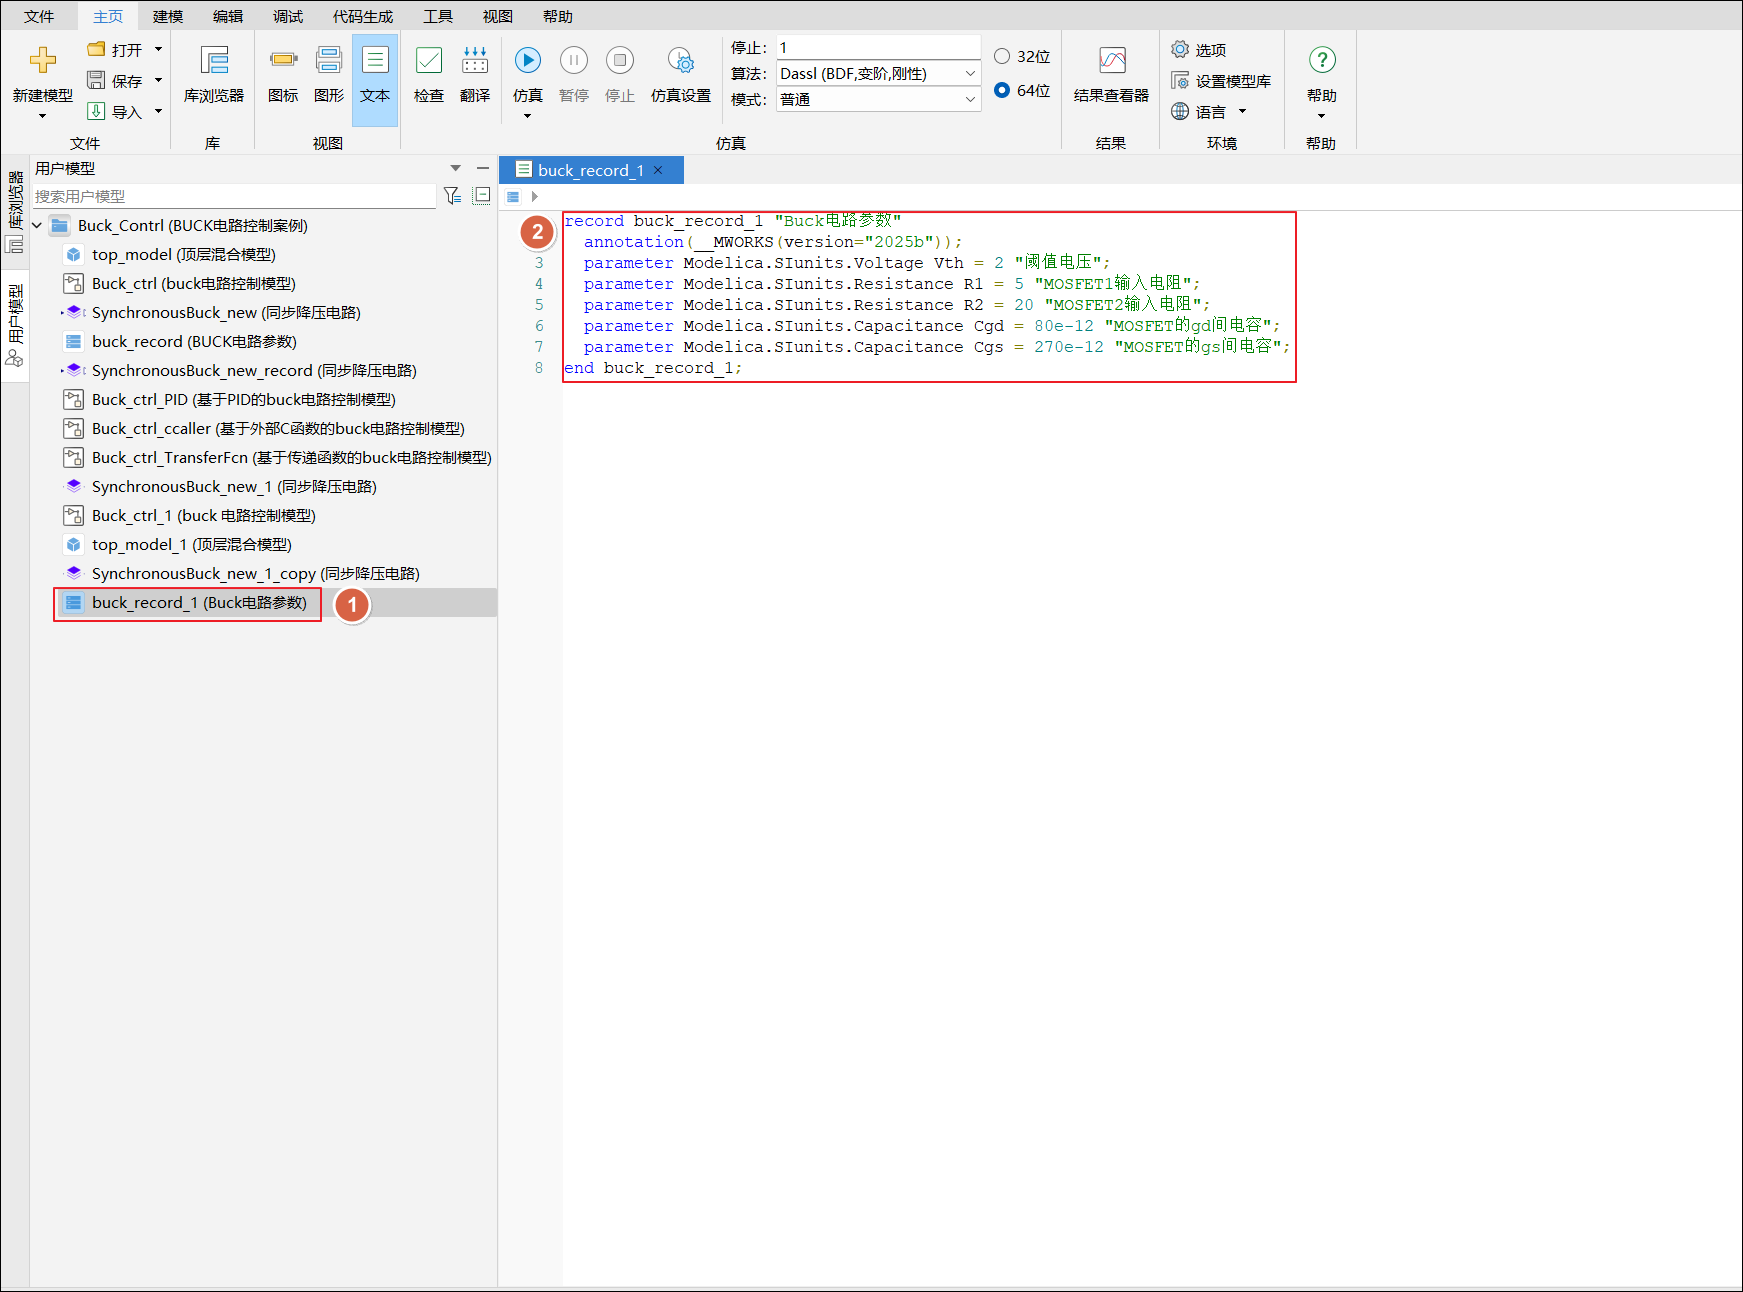Image resolution: width=1743 pixels, height=1292 pixels.
Task: Open the 建模 ribbon tab
Action: pyautogui.click(x=167, y=16)
